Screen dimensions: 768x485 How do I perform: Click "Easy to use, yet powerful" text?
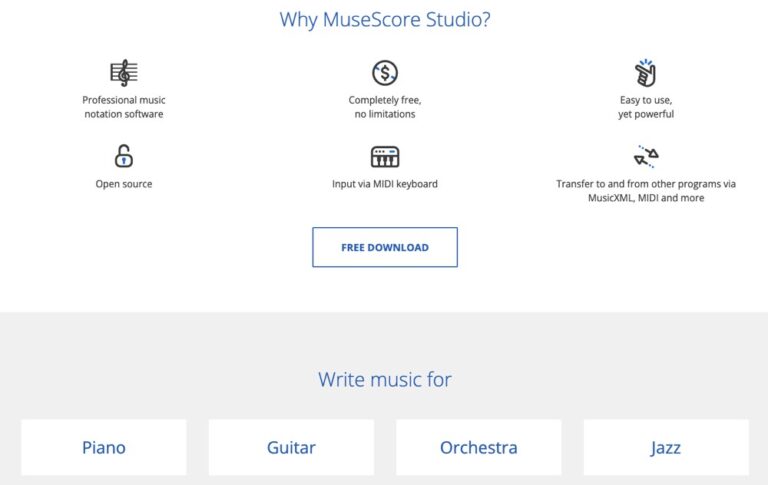(x=646, y=107)
